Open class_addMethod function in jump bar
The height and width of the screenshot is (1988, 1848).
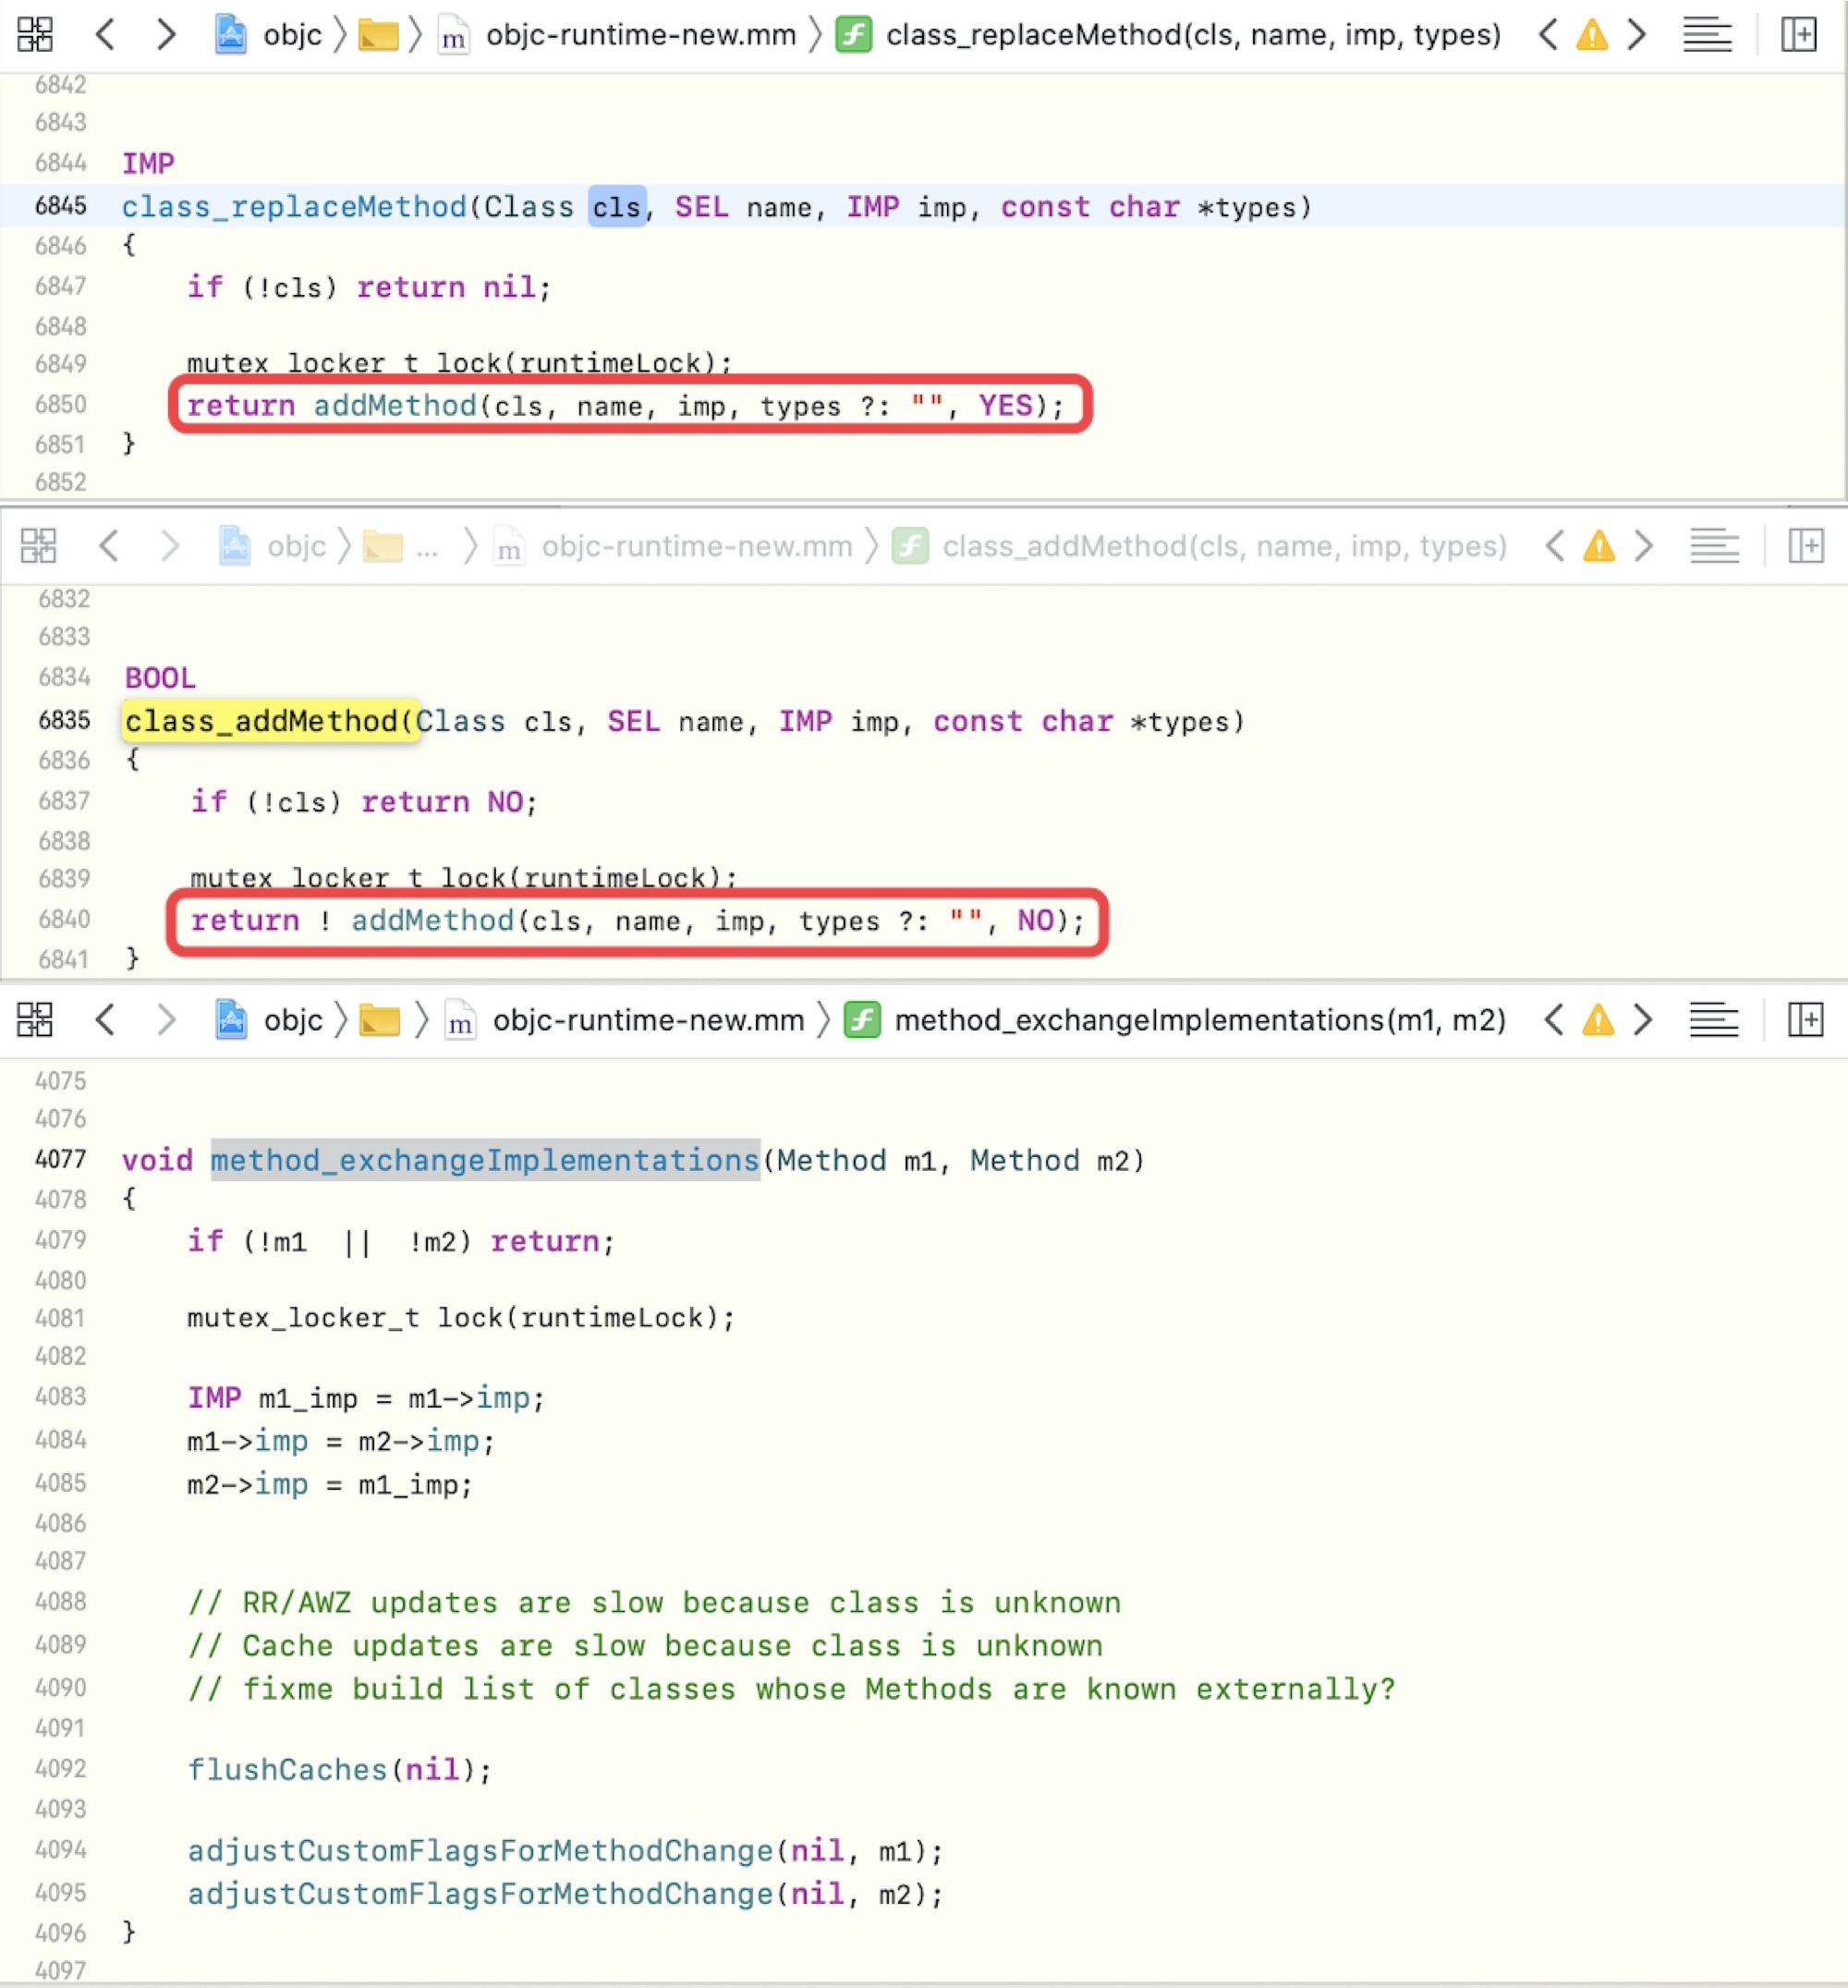pos(1224,546)
